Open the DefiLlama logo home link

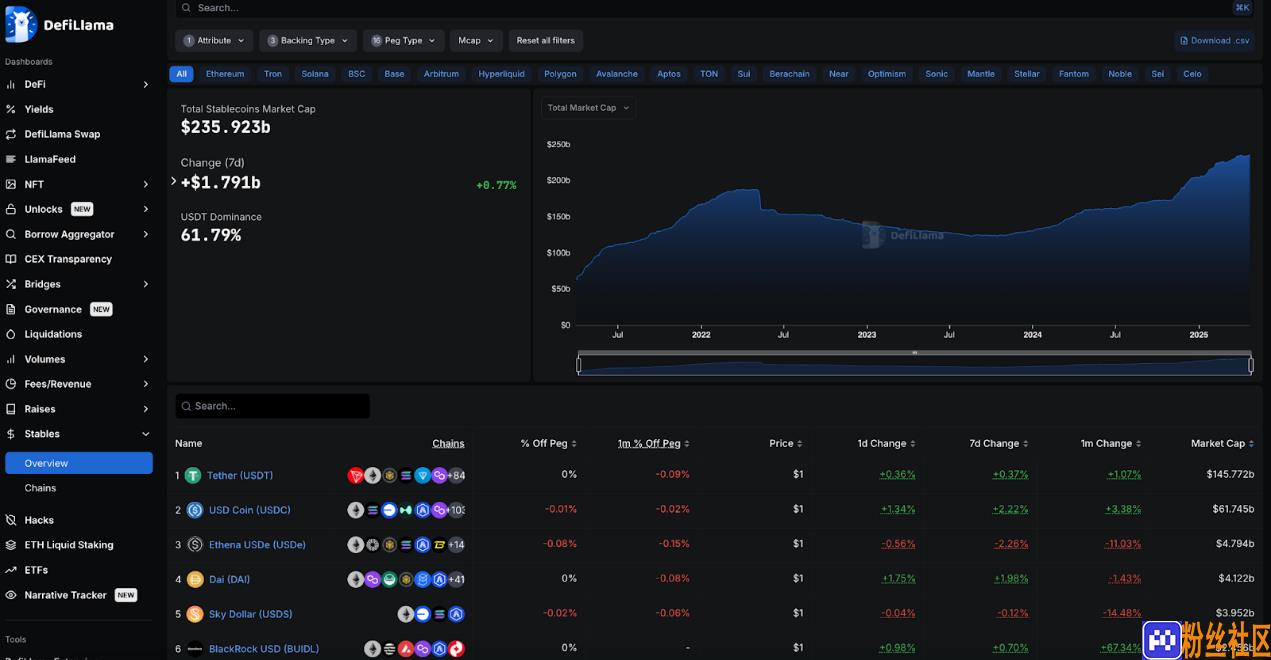(60, 25)
